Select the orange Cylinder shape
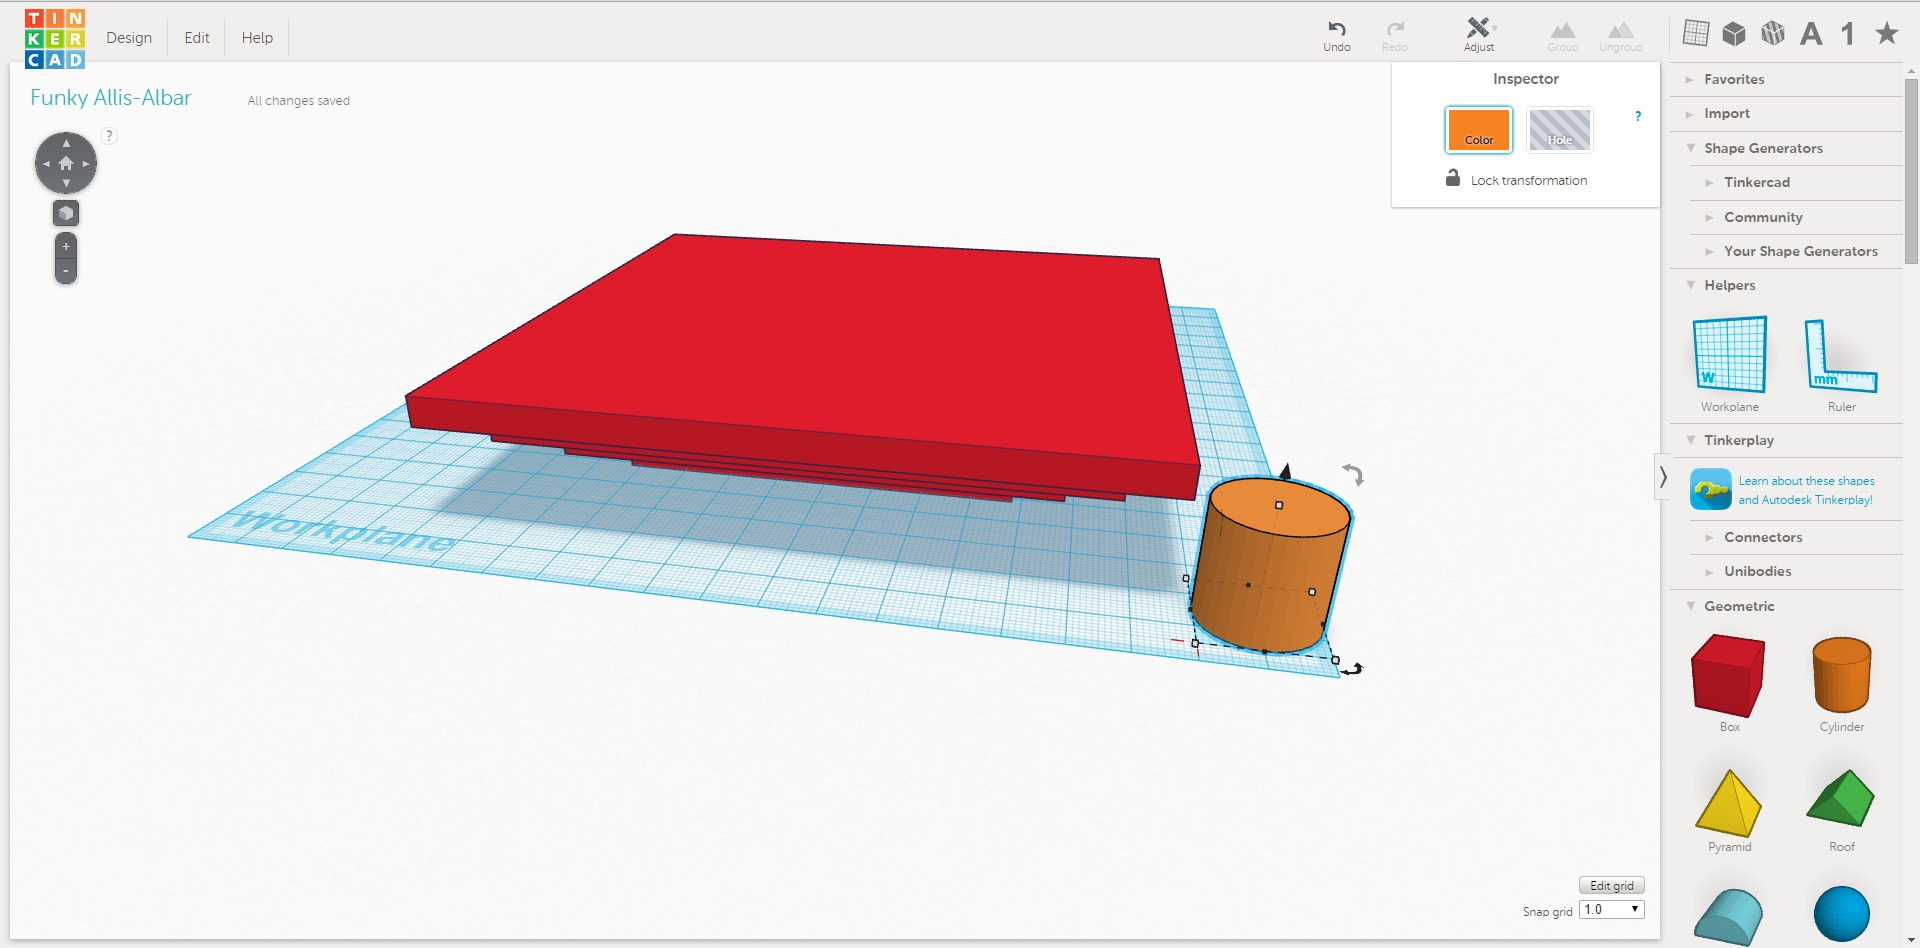 1841,683
